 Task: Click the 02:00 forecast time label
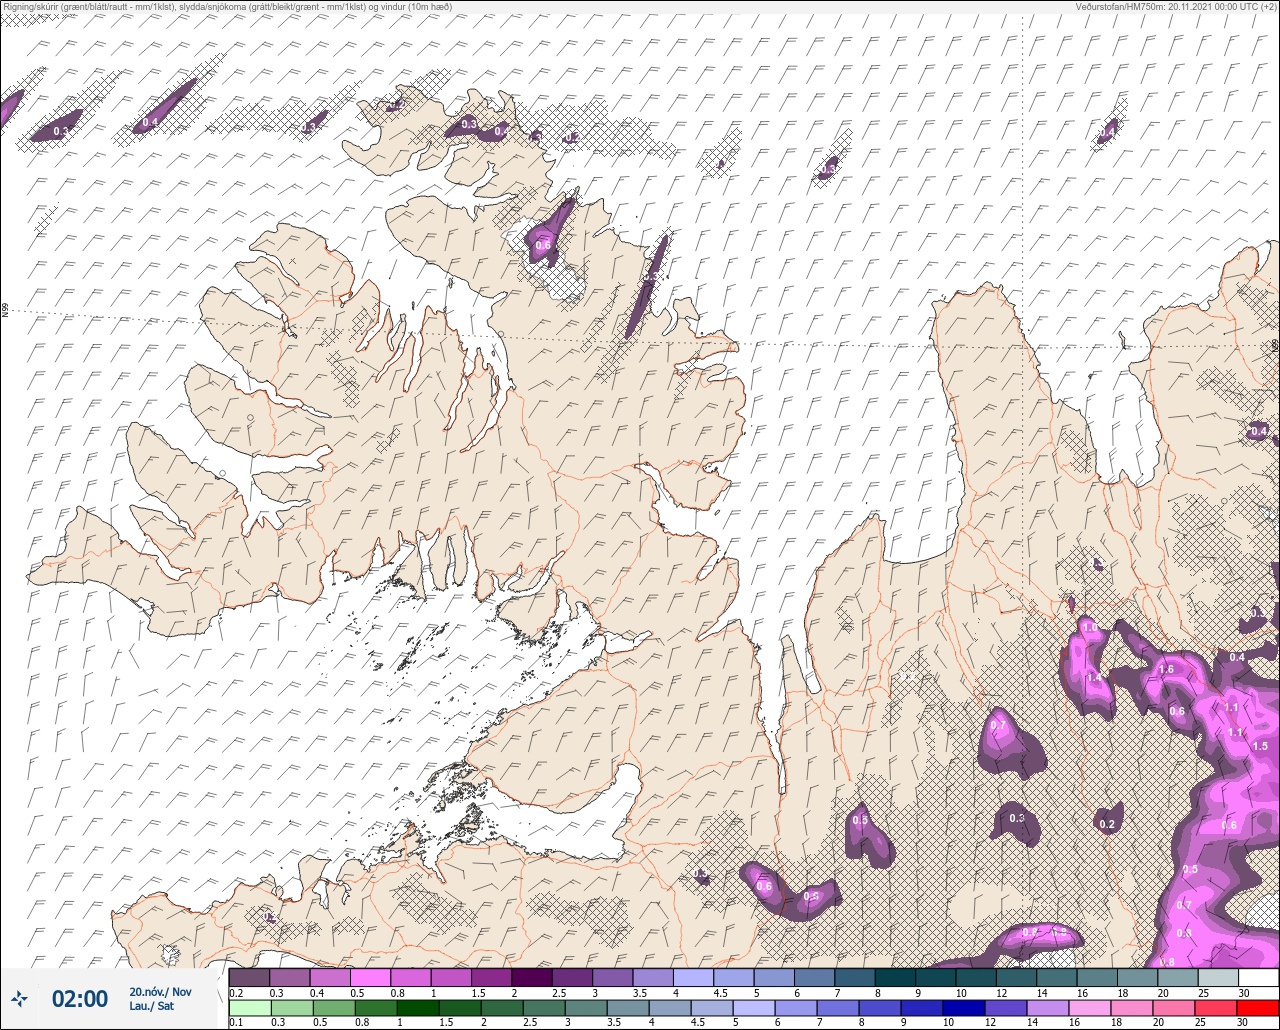(x=79, y=999)
